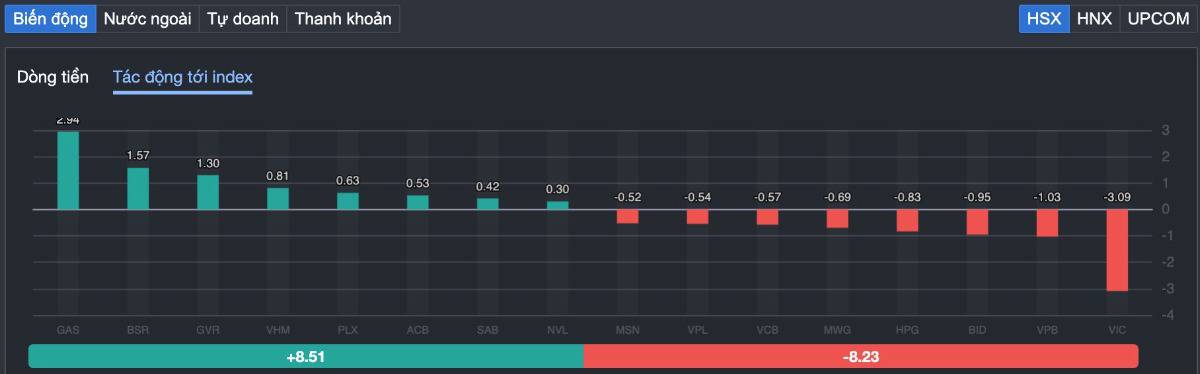Click the VIC bar valued -3.09

coord(1118,250)
